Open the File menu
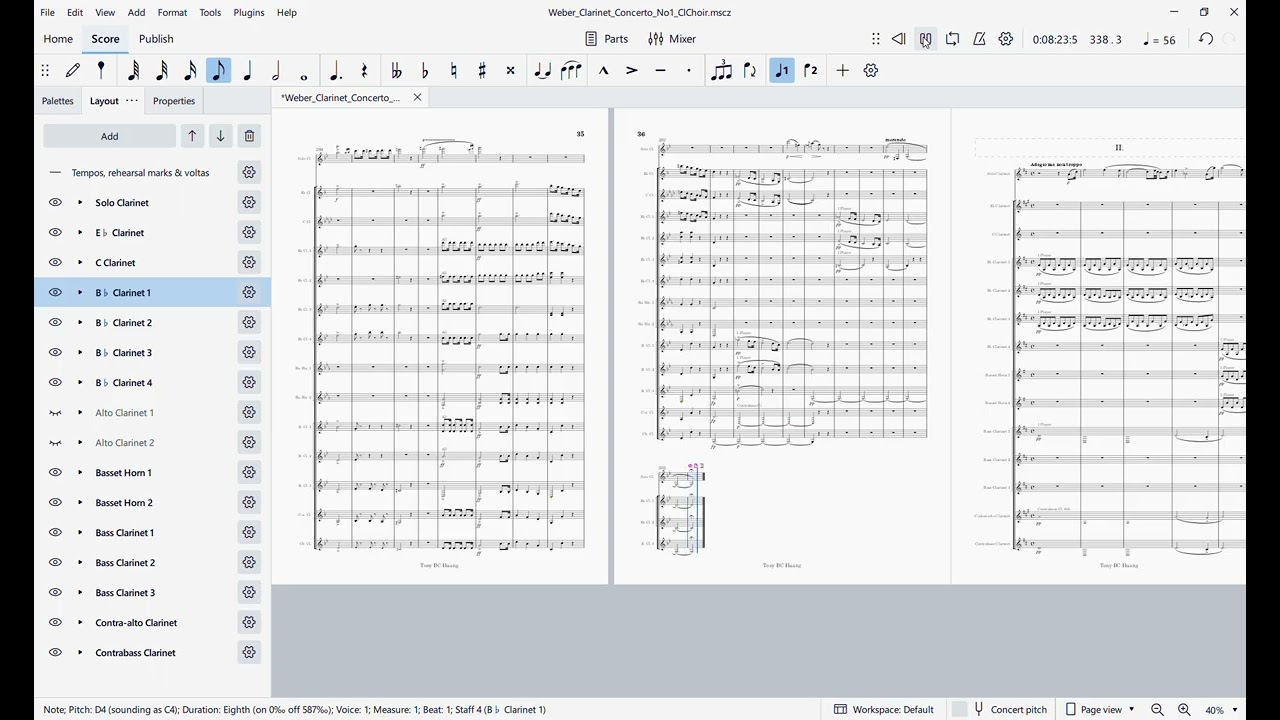The image size is (1280, 720). [x=47, y=12]
